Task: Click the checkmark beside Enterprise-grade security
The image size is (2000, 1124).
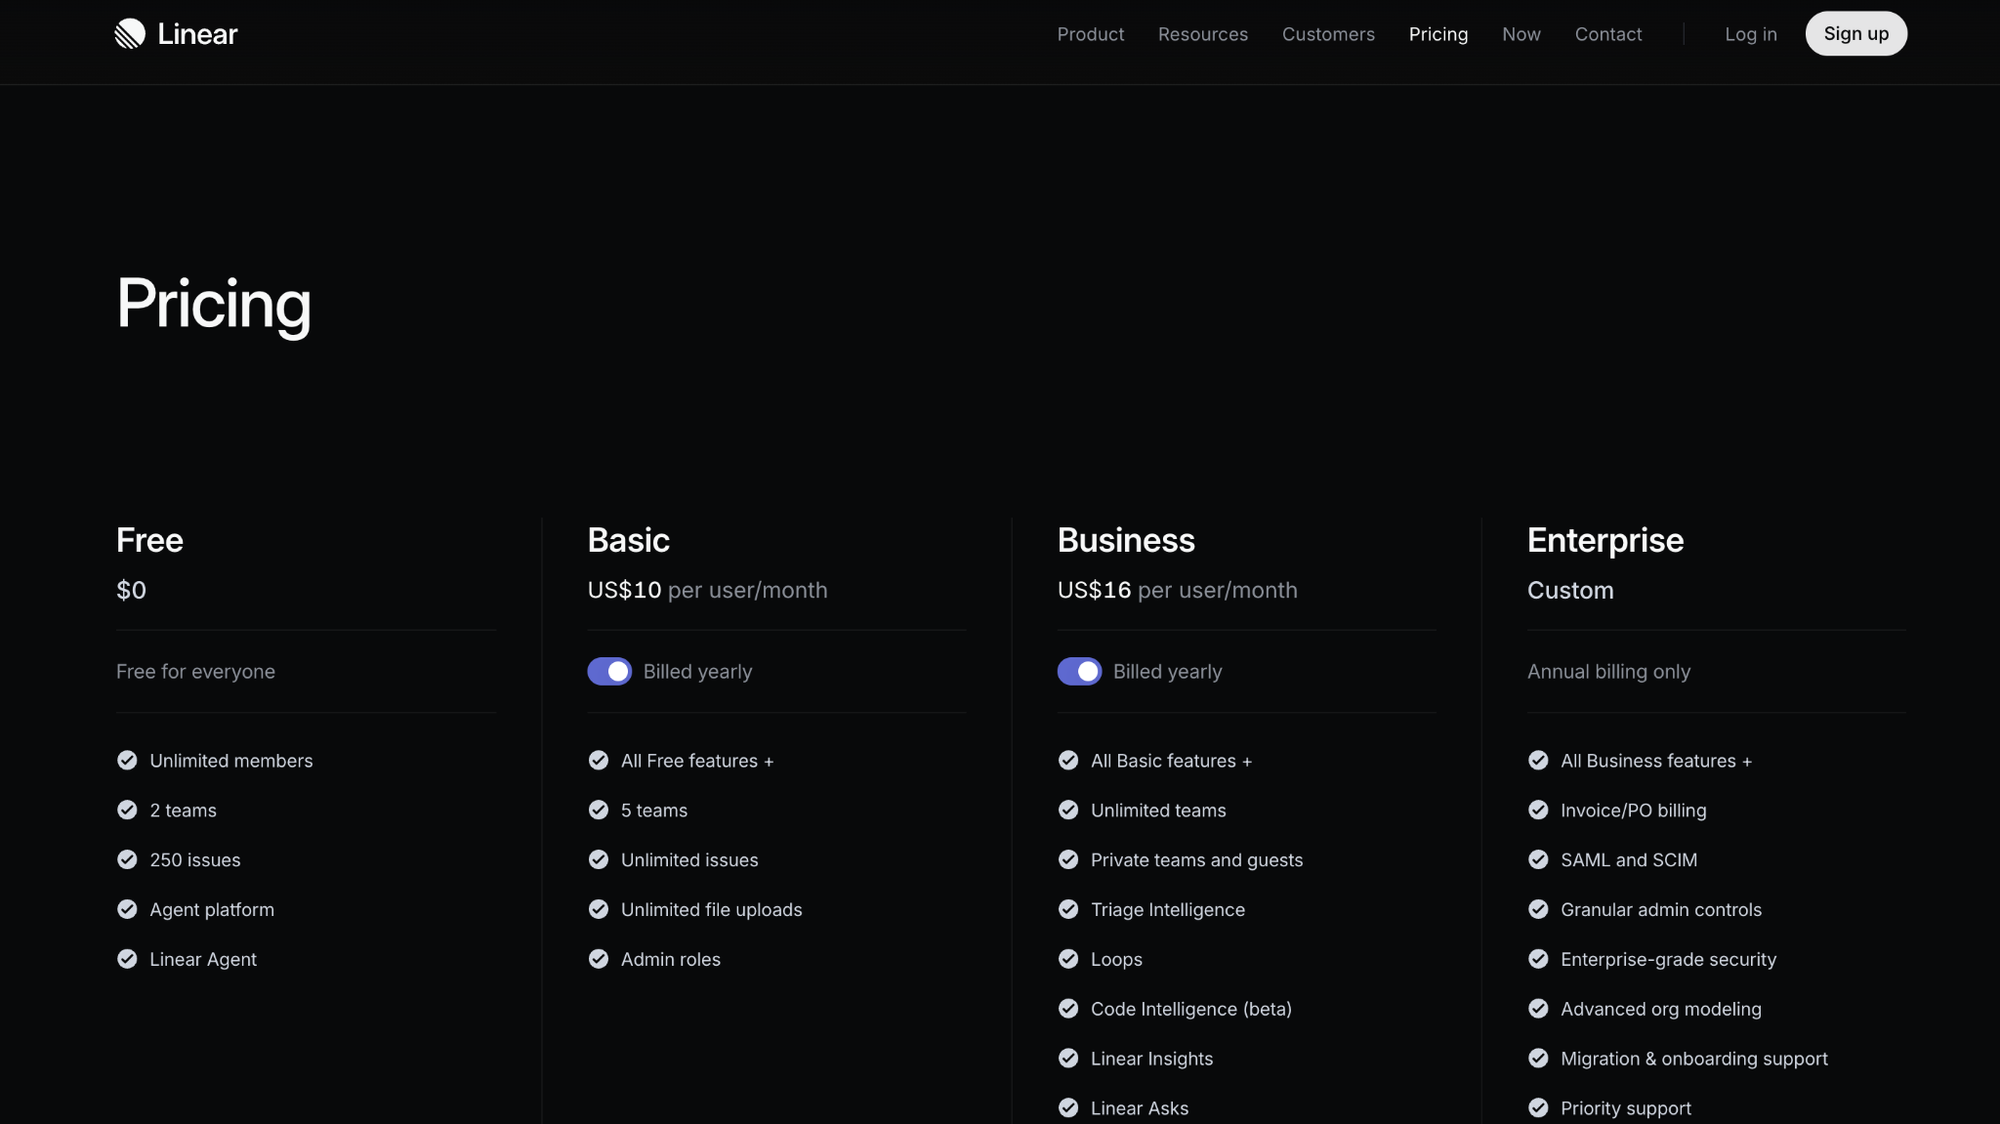Action: point(1538,959)
